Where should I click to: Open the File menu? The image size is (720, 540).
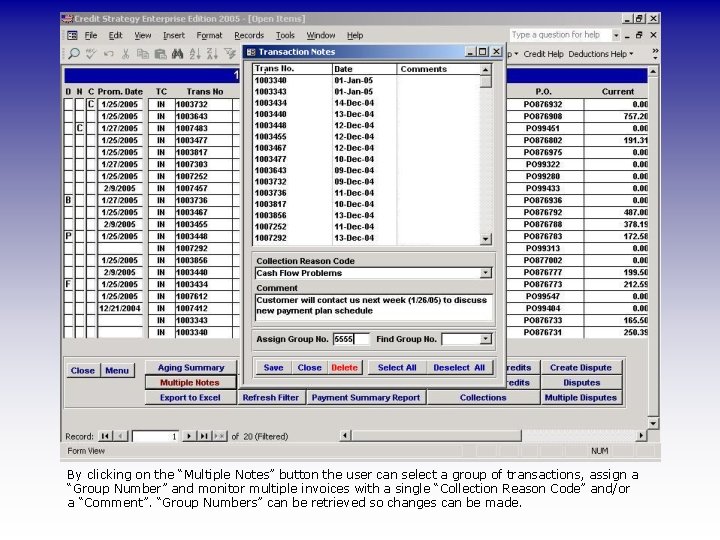90,35
